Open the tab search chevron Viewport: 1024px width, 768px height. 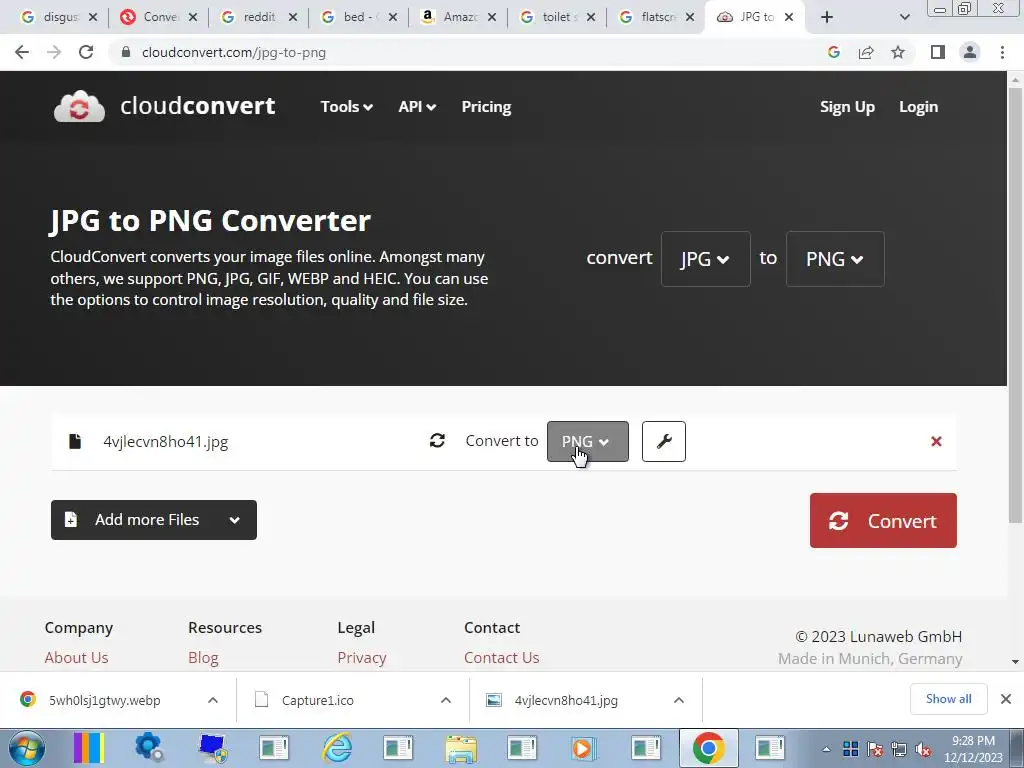904,17
